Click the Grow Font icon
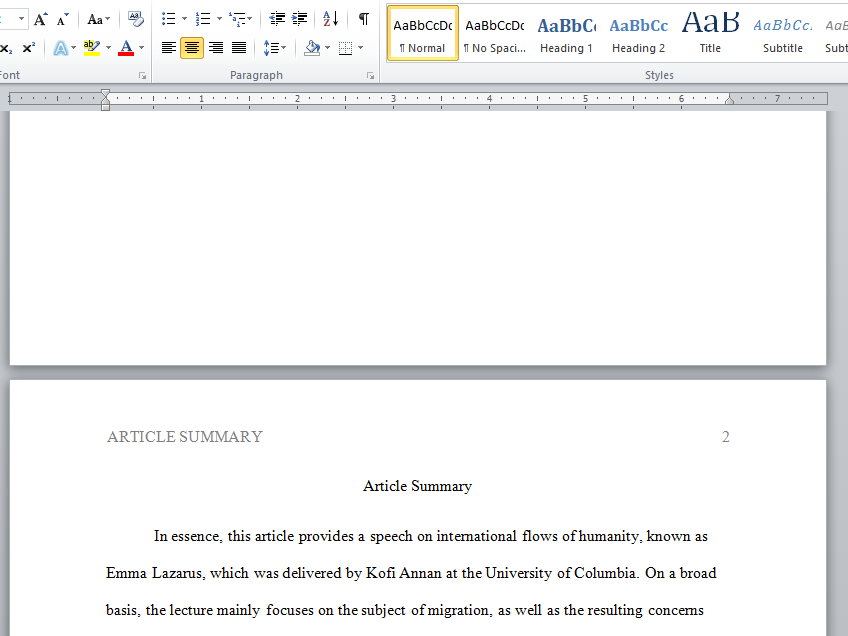The height and width of the screenshot is (636, 848). 41,20
